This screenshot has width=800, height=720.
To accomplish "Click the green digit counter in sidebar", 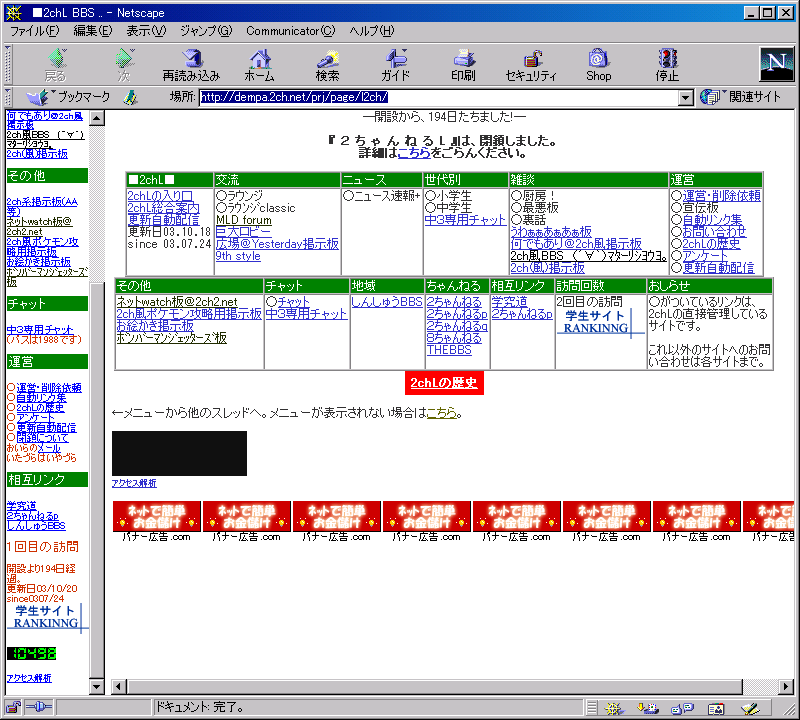I will click(31, 654).
